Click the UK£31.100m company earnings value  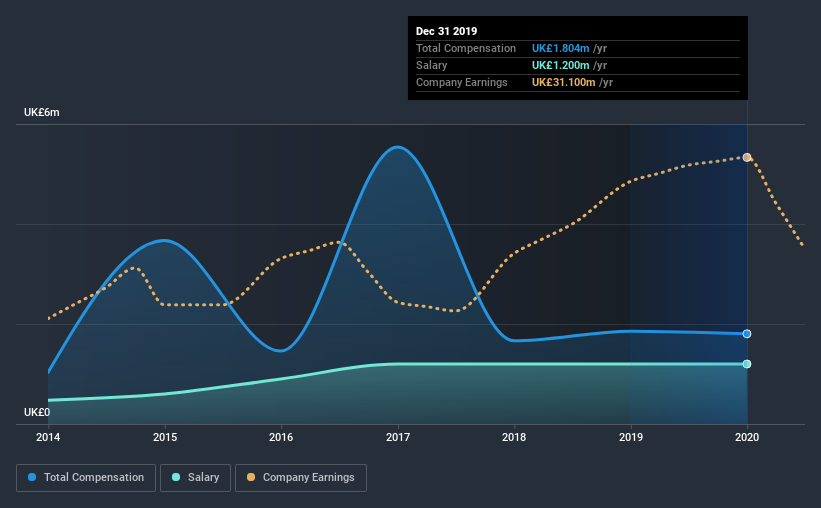tap(563, 82)
